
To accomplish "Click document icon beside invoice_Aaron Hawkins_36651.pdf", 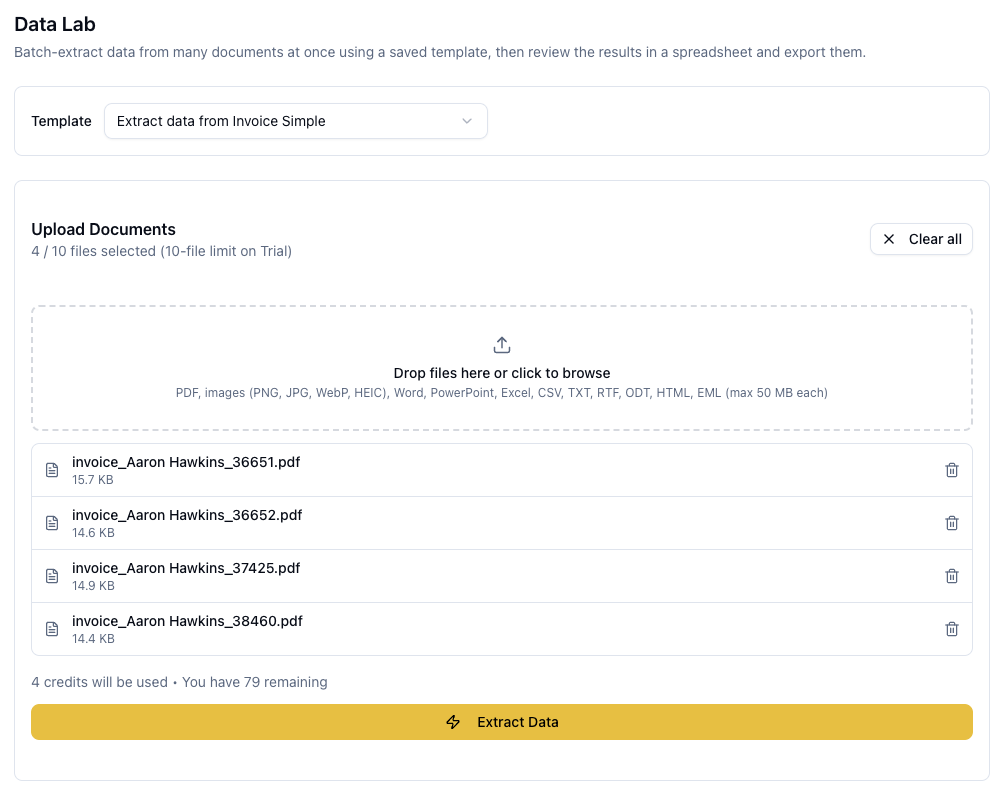I will coord(52,470).
